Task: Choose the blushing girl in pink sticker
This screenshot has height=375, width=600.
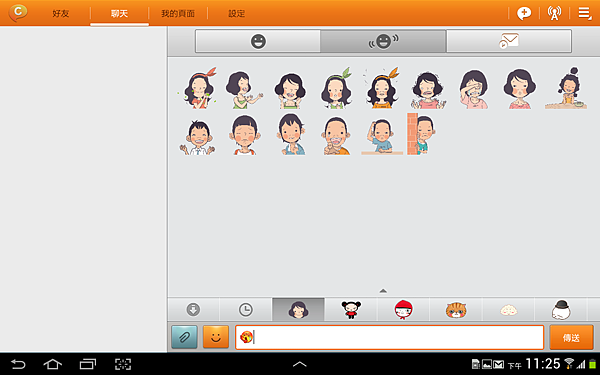Action: [519, 89]
